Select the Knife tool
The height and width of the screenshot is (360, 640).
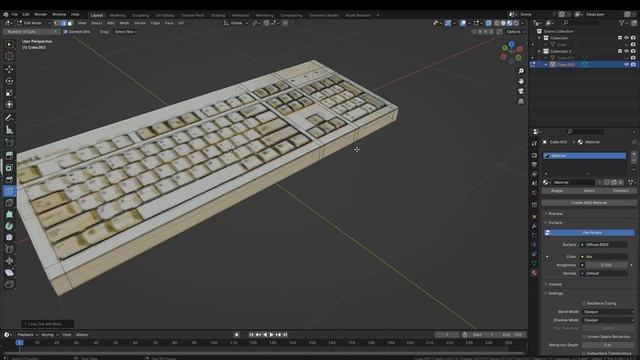[x=9, y=203]
